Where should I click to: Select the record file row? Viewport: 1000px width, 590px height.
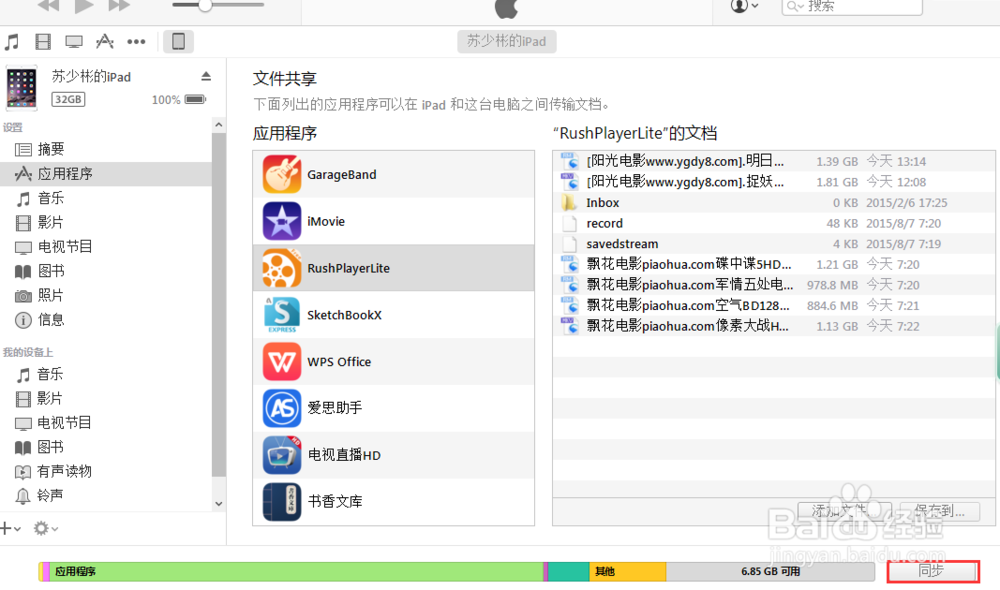click(774, 223)
